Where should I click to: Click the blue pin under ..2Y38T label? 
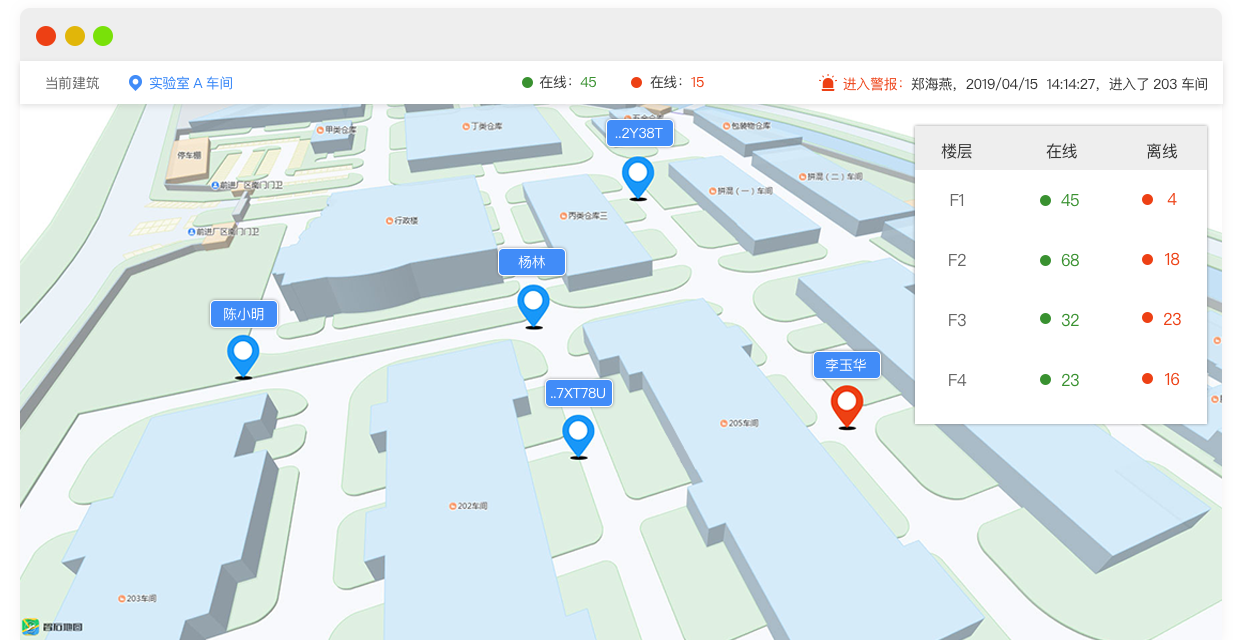637,176
